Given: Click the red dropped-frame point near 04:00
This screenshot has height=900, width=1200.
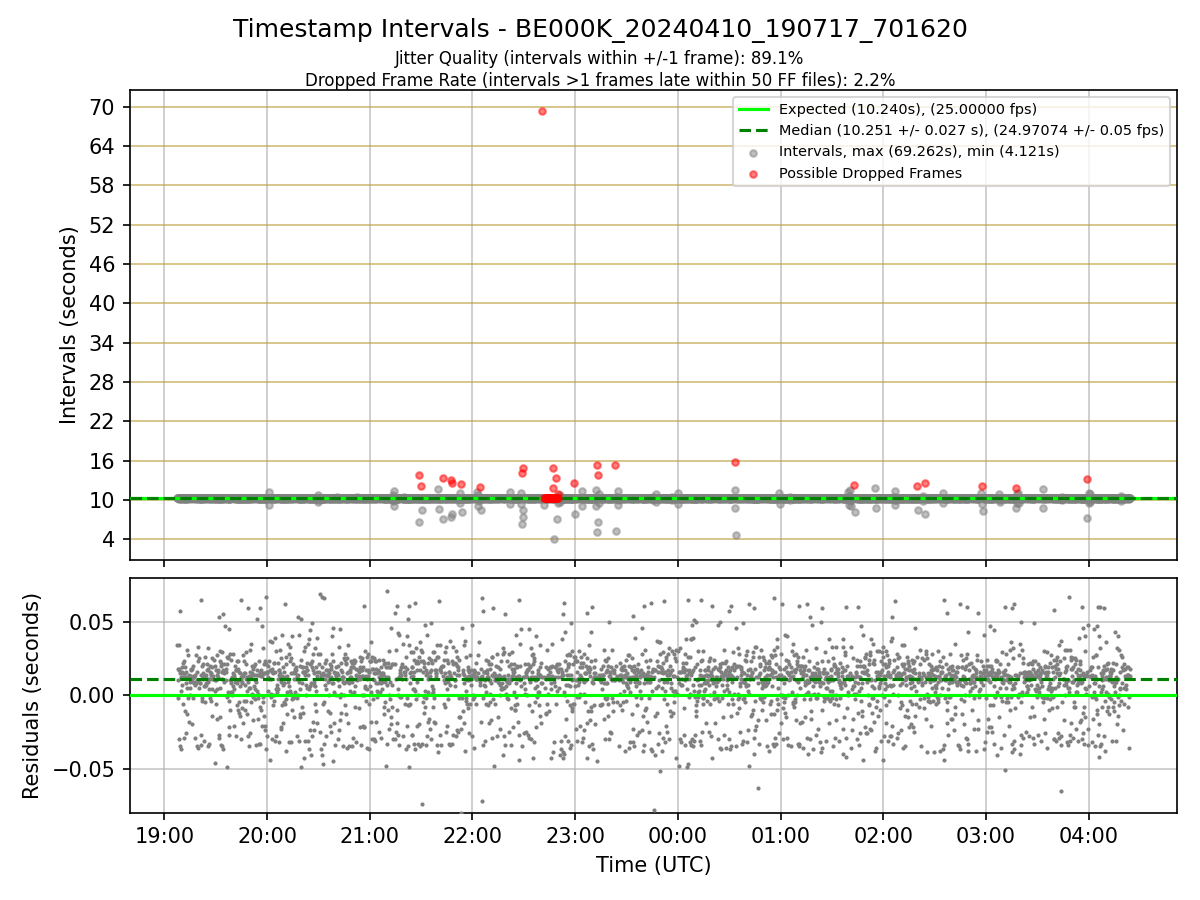Looking at the screenshot, I should [1087, 479].
